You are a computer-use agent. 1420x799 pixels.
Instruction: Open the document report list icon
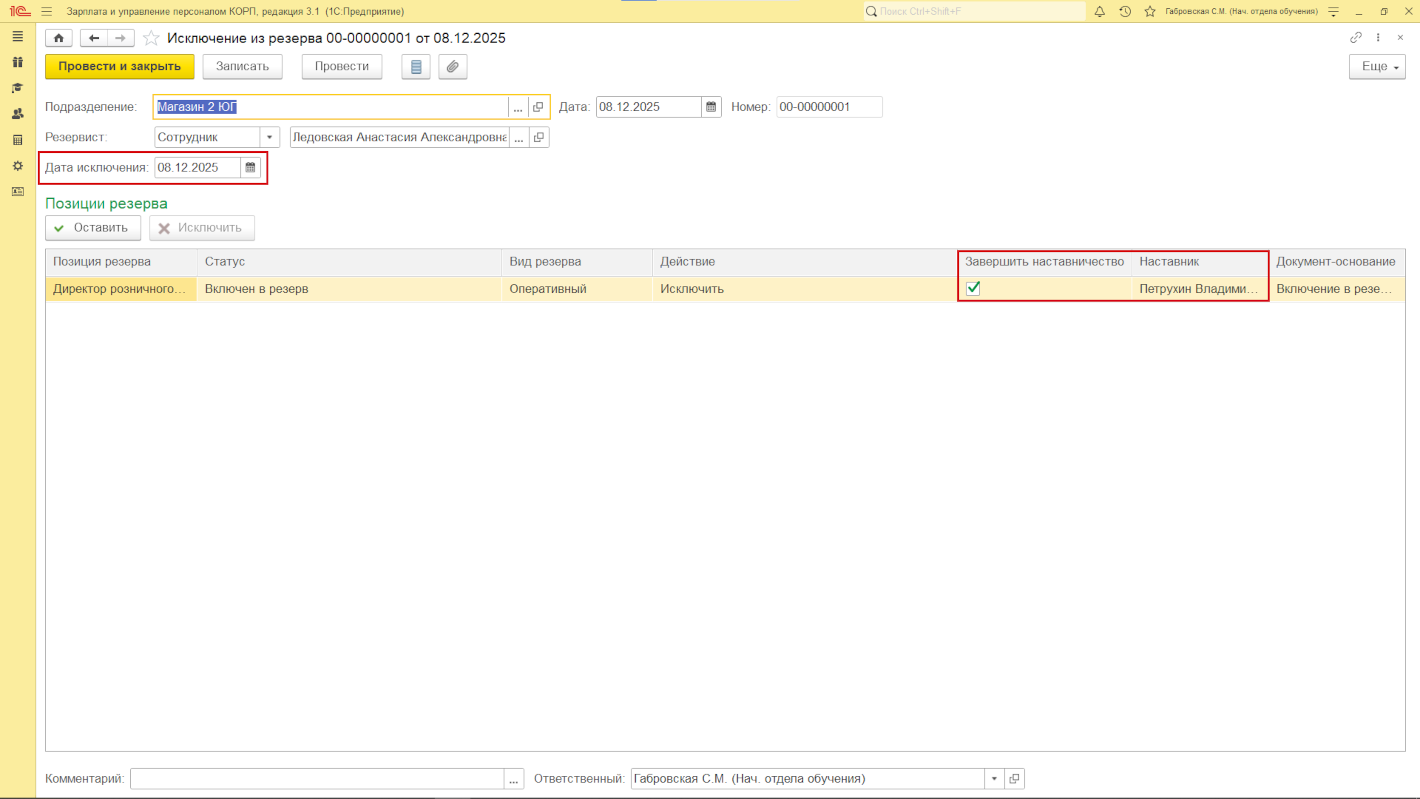[x=416, y=67]
